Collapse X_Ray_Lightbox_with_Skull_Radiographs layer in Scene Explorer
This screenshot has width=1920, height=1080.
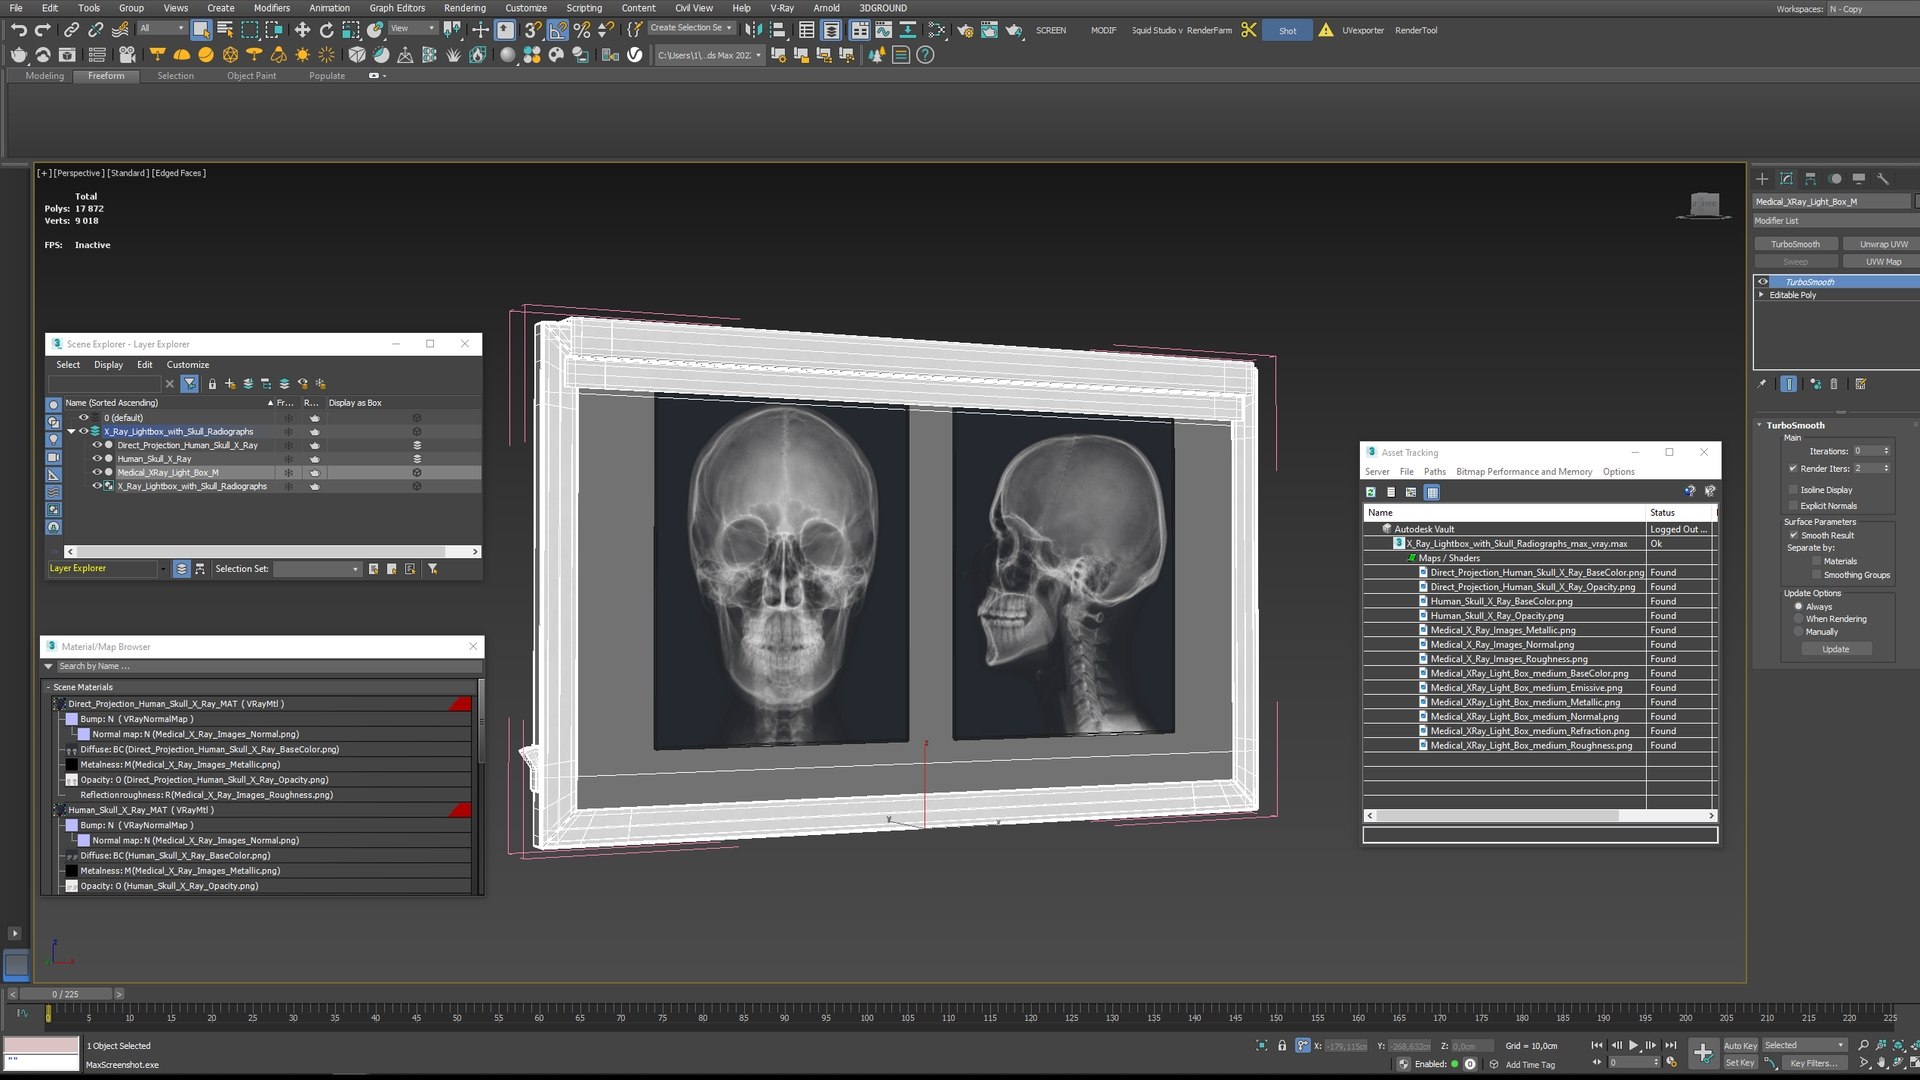click(x=71, y=432)
